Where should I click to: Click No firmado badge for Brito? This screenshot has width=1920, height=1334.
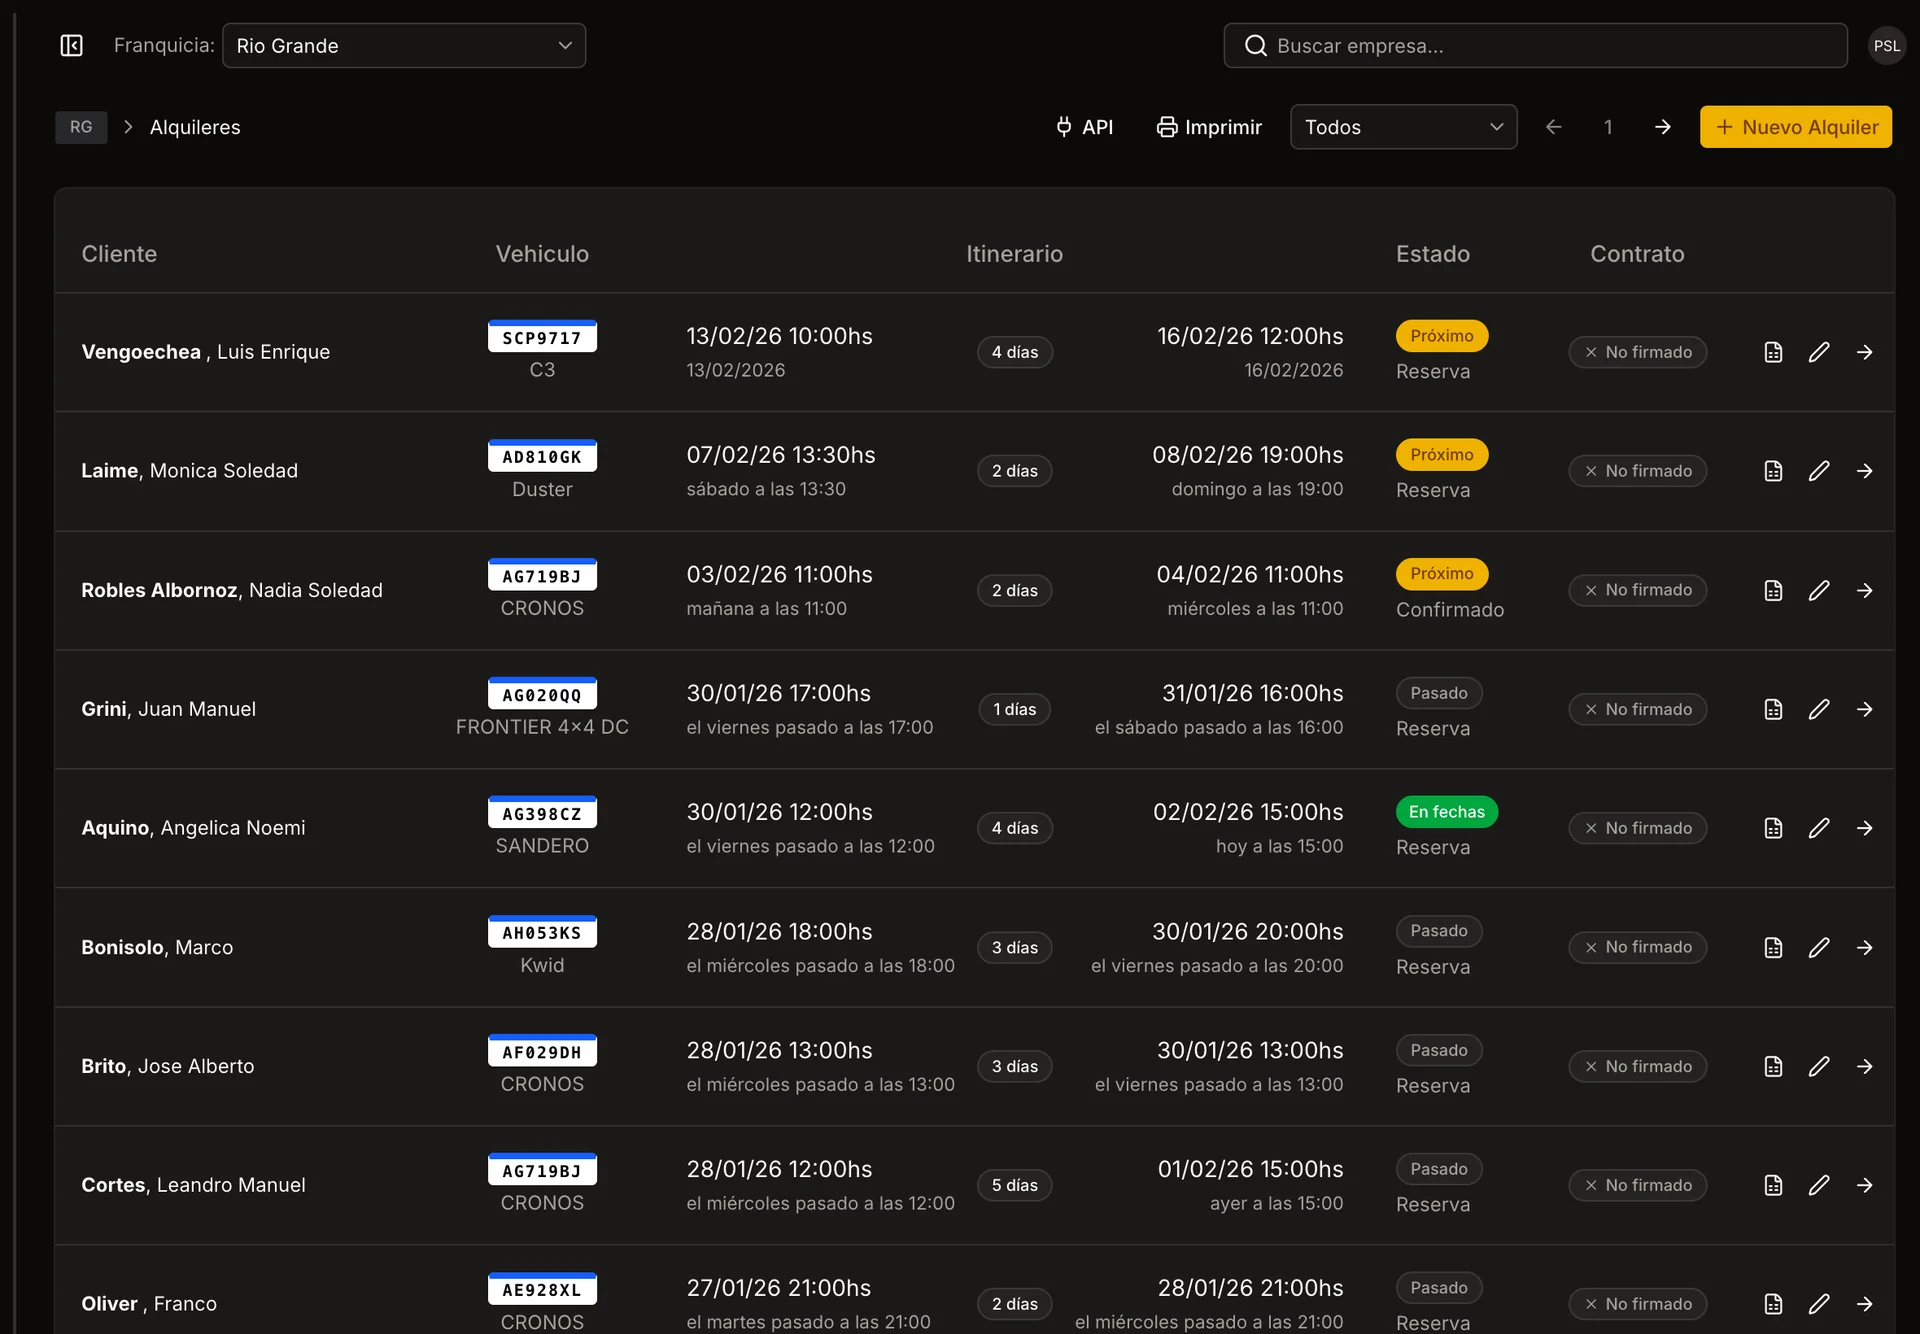[x=1637, y=1066]
